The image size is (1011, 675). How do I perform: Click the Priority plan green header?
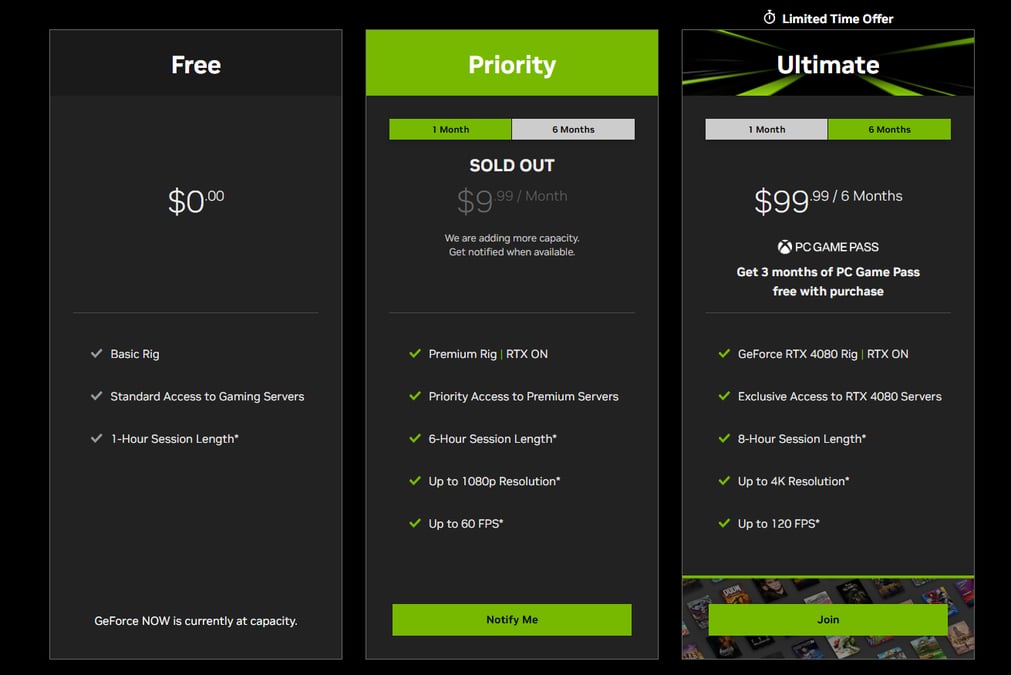(512, 63)
